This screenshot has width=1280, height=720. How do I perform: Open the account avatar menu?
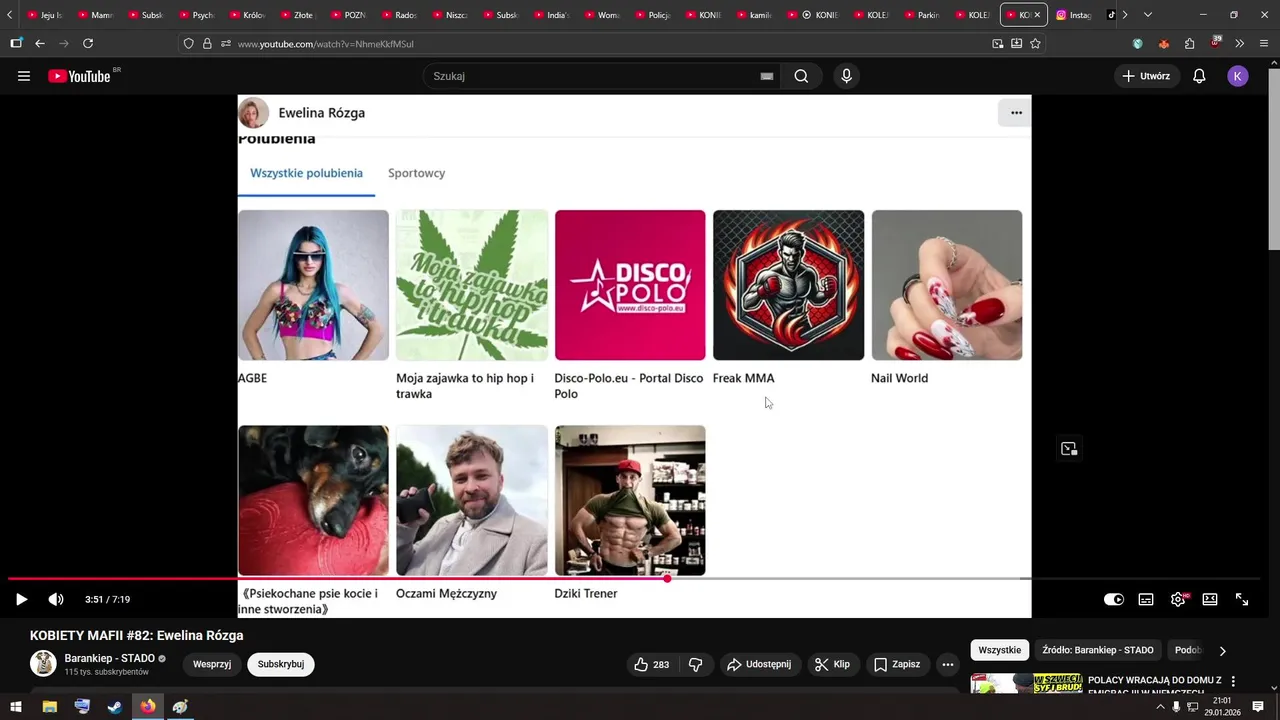[1238, 76]
